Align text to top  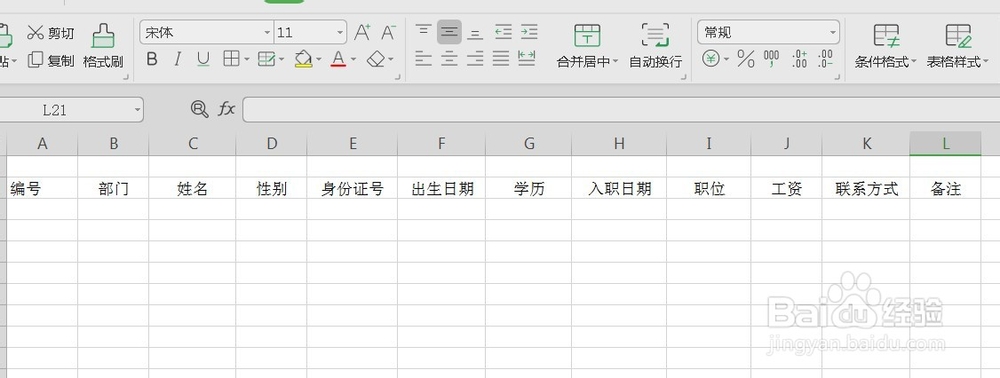(x=423, y=32)
